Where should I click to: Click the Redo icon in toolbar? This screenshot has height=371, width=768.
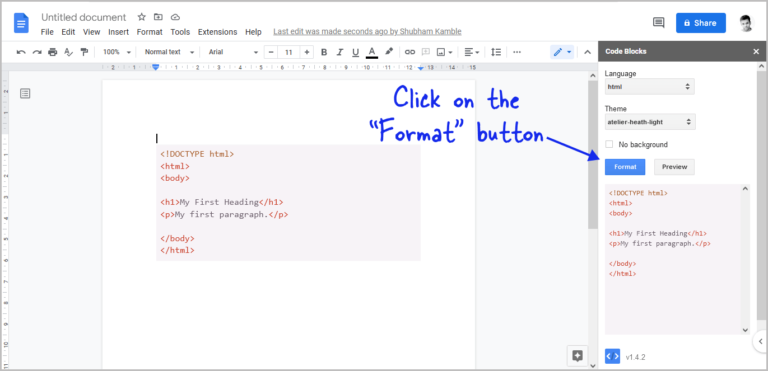(x=37, y=52)
